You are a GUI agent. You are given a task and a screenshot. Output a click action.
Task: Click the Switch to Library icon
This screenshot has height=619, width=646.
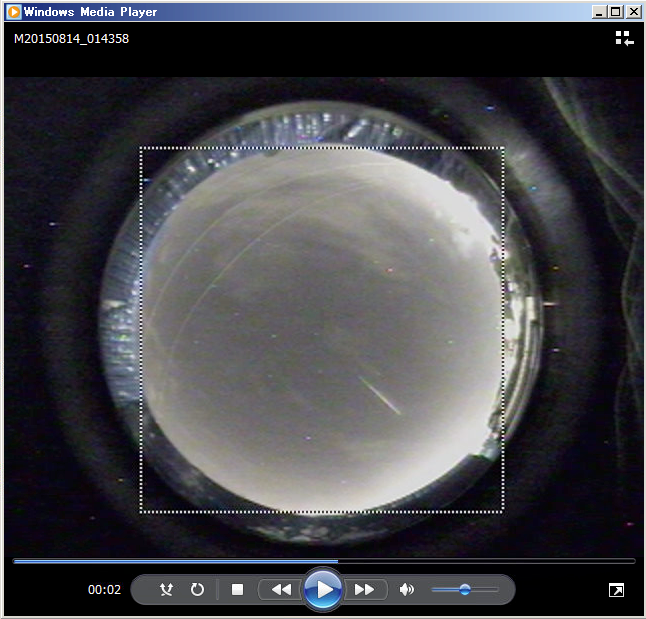pos(624,39)
